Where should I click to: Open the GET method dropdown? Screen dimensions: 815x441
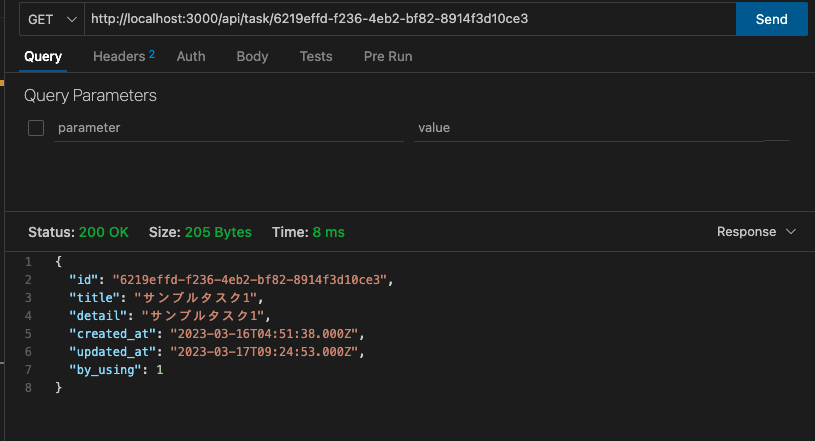pyautogui.click(x=52, y=19)
